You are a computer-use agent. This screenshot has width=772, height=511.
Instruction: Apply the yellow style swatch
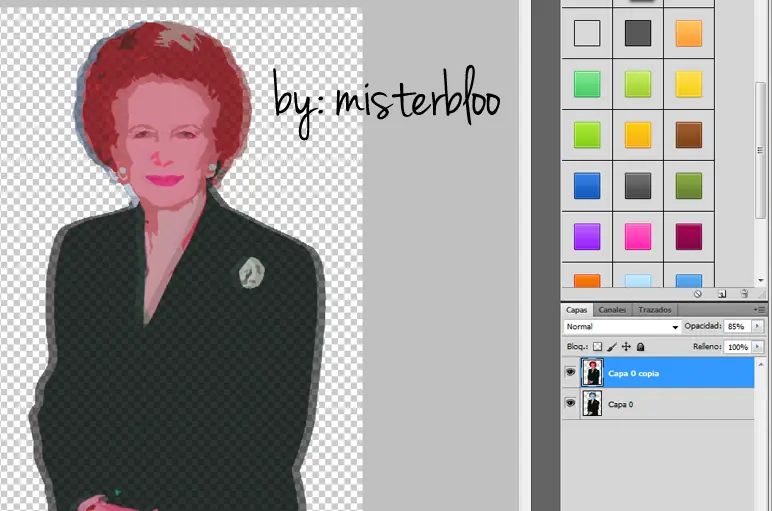tap(689, 84)
